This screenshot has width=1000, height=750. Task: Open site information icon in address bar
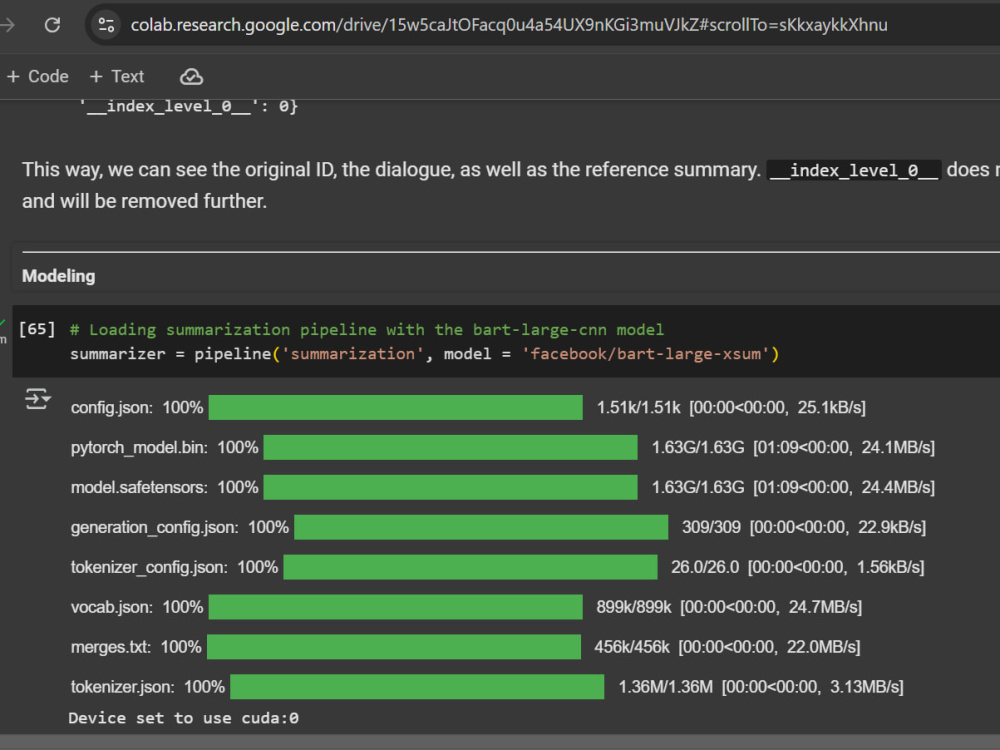pos(106,25)
